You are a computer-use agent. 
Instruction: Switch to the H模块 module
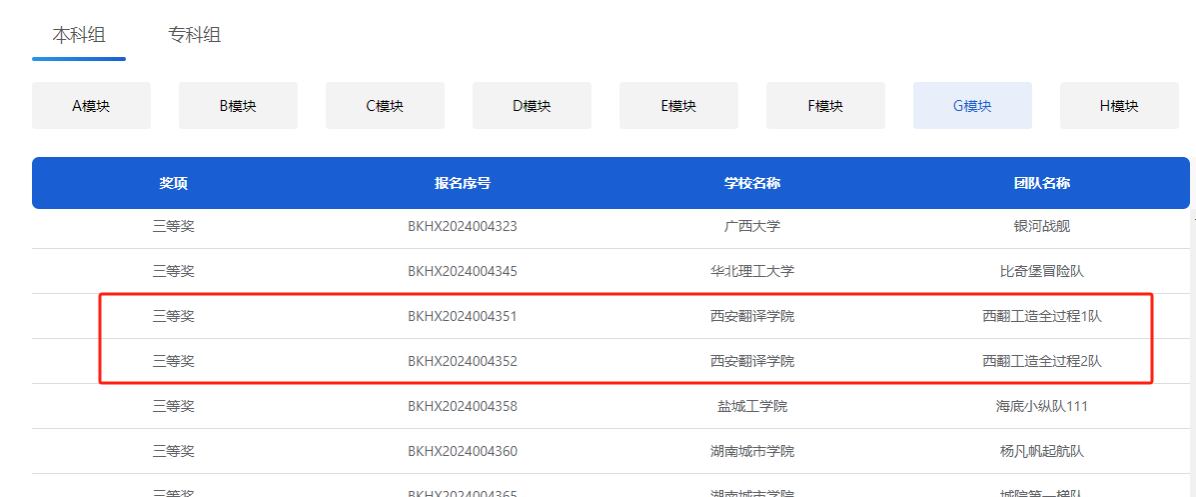click(1119, 106)
